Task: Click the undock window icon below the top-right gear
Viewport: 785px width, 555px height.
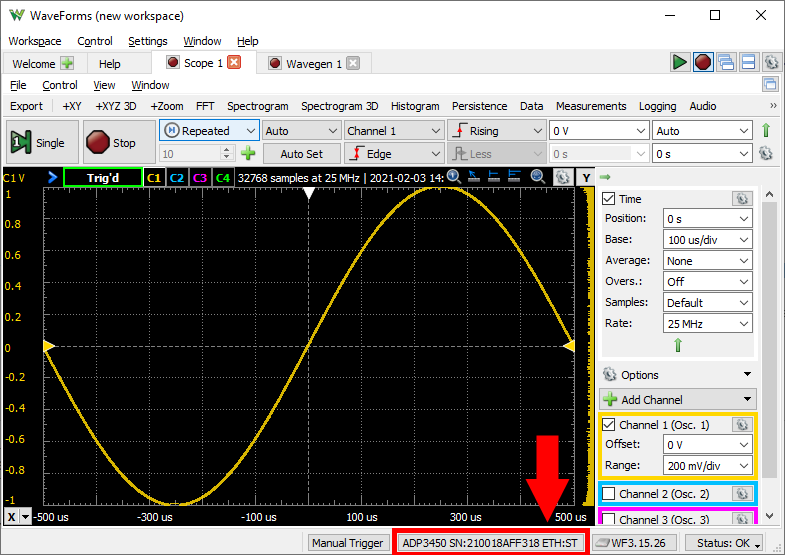Action: [770, 84]
